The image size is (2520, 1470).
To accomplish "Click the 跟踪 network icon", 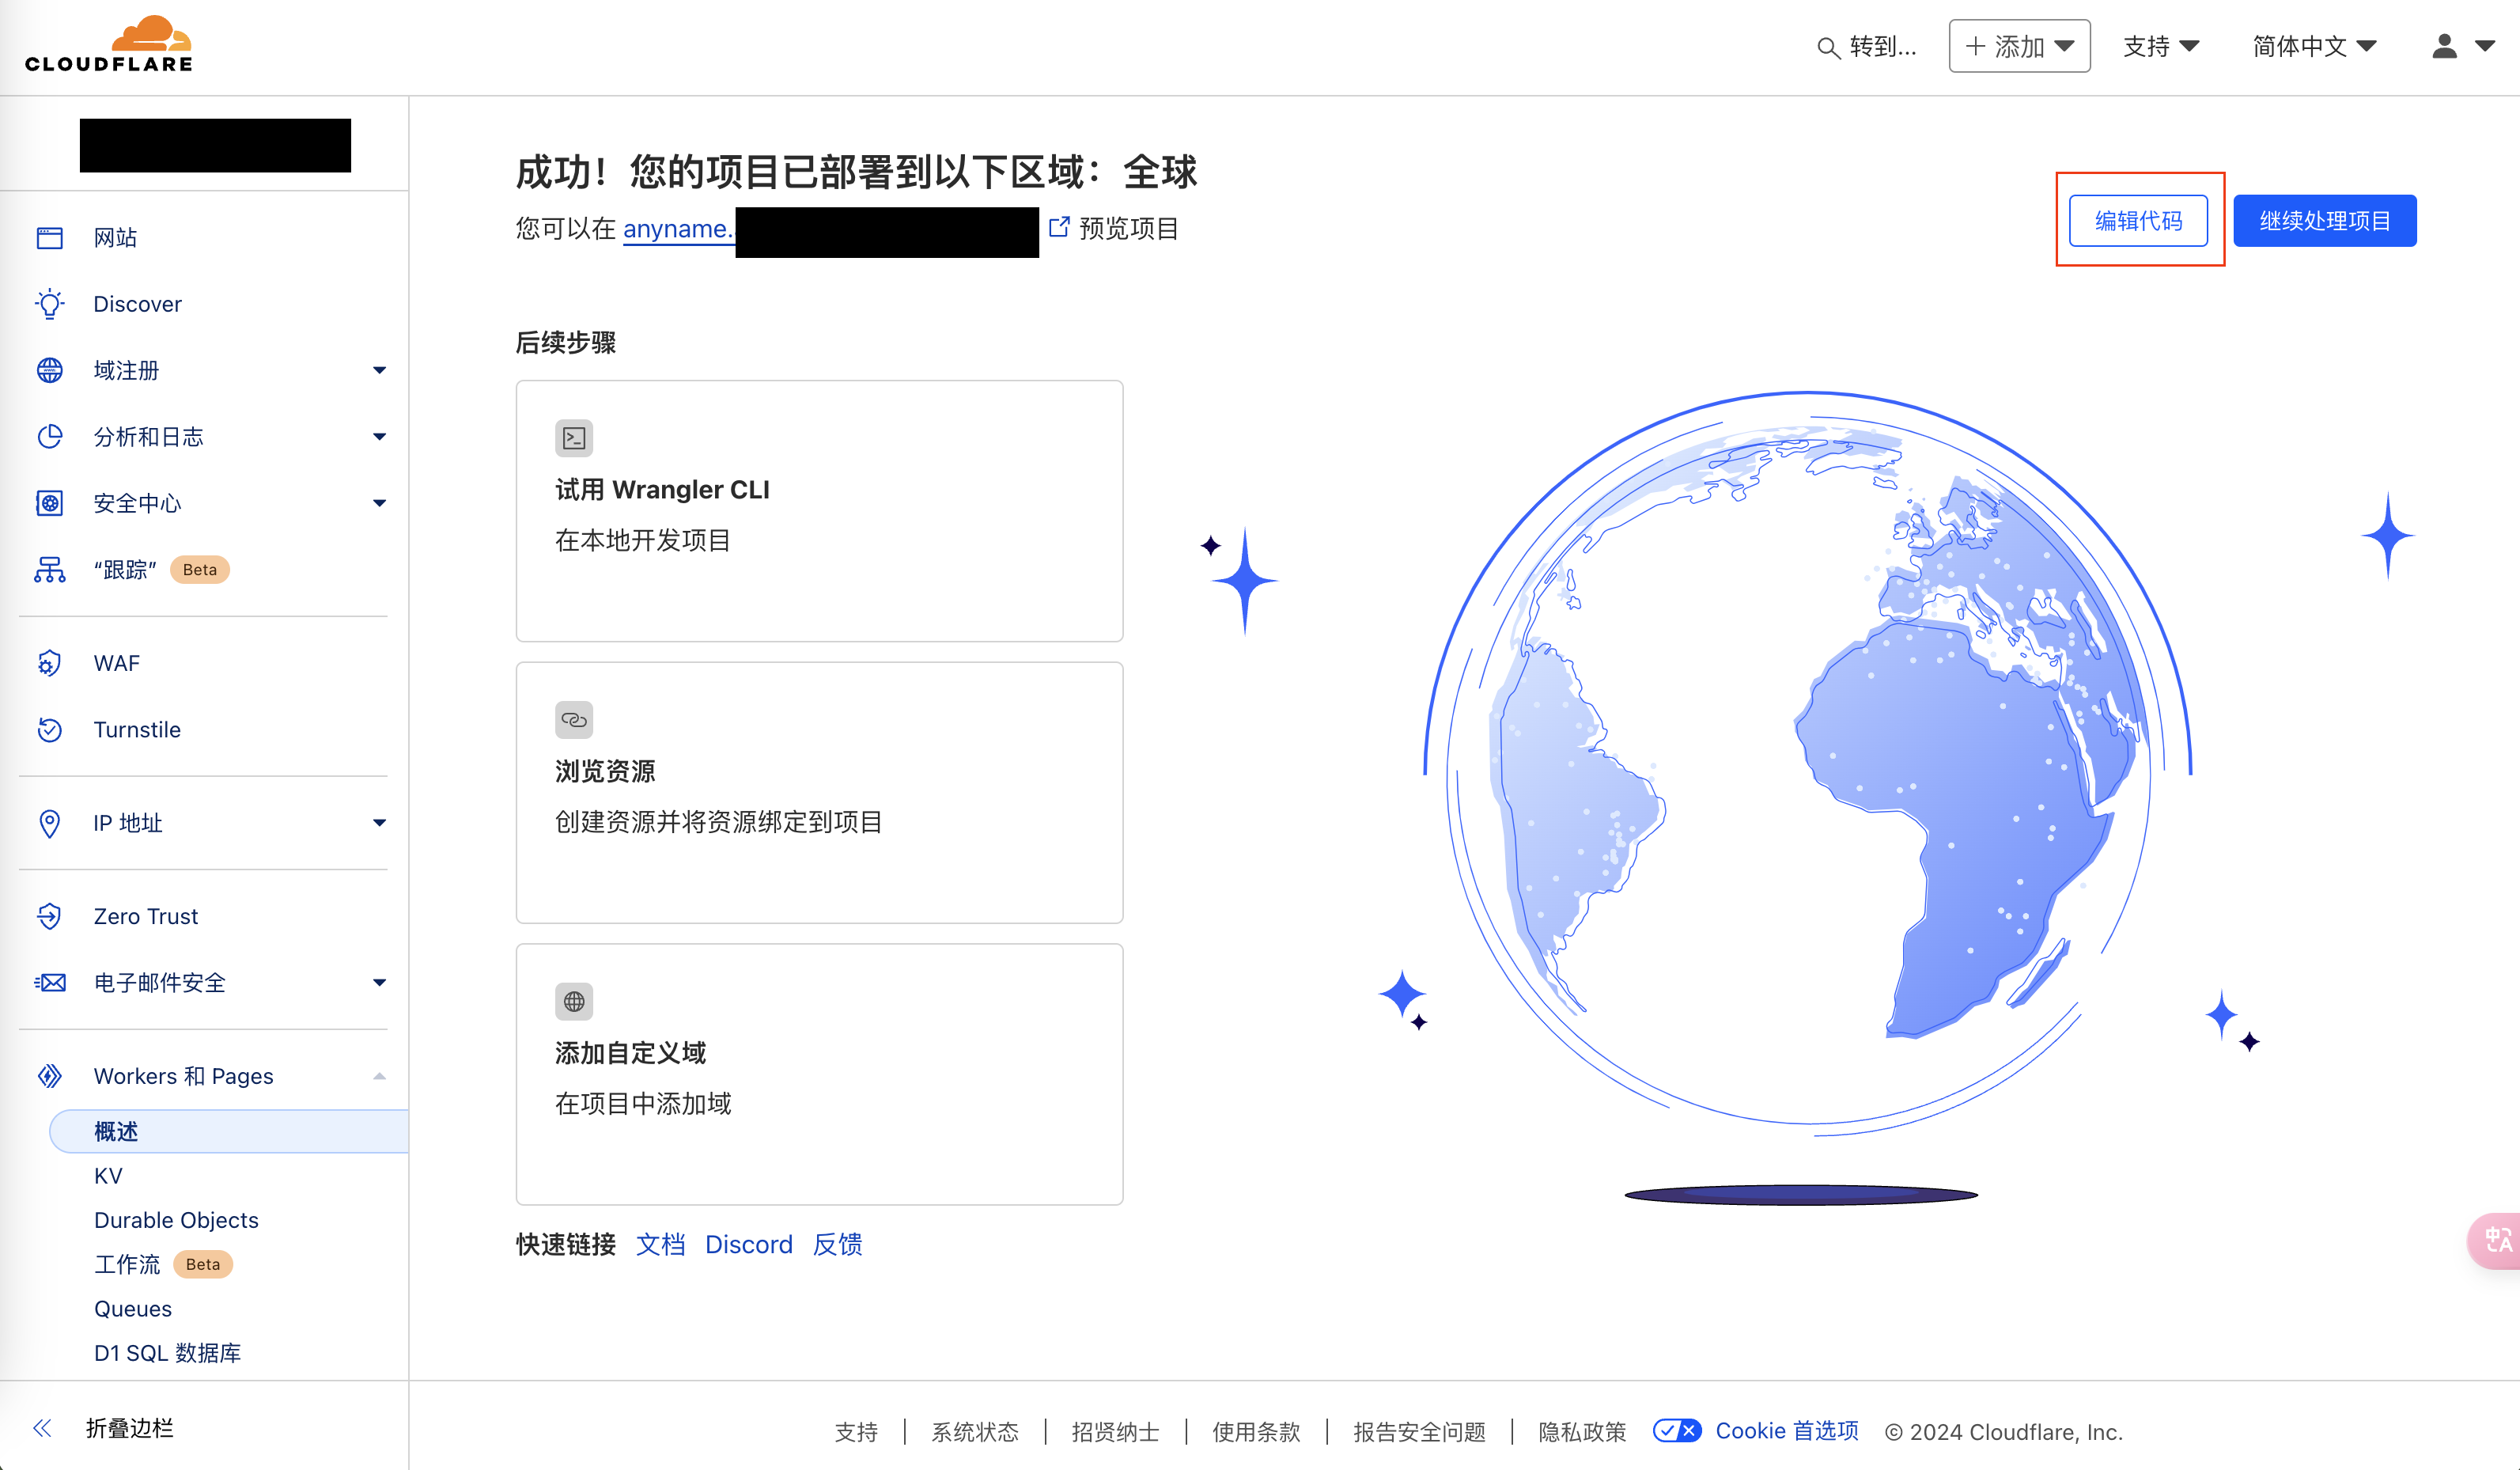I will pyautogui.click(x=50, y=570).
